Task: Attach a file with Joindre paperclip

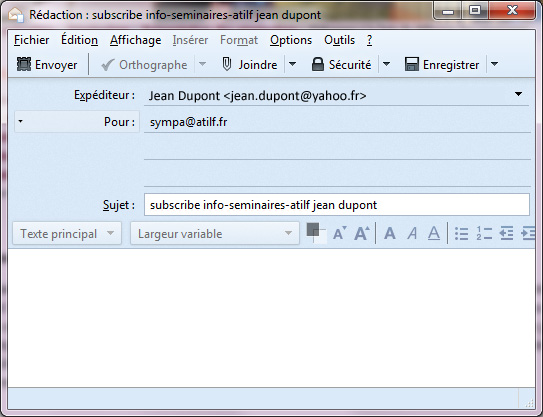Action: (249, 65)
